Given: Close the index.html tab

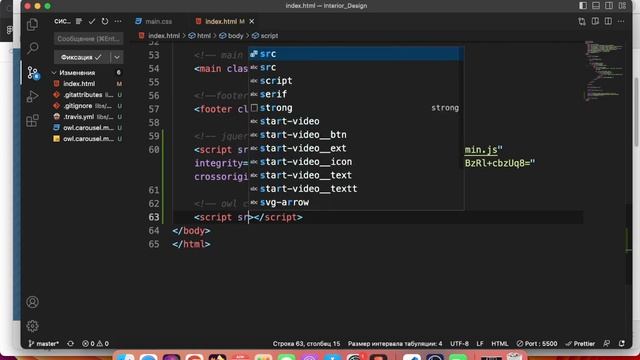Looking at the screenshot, I should pos(251,21).
